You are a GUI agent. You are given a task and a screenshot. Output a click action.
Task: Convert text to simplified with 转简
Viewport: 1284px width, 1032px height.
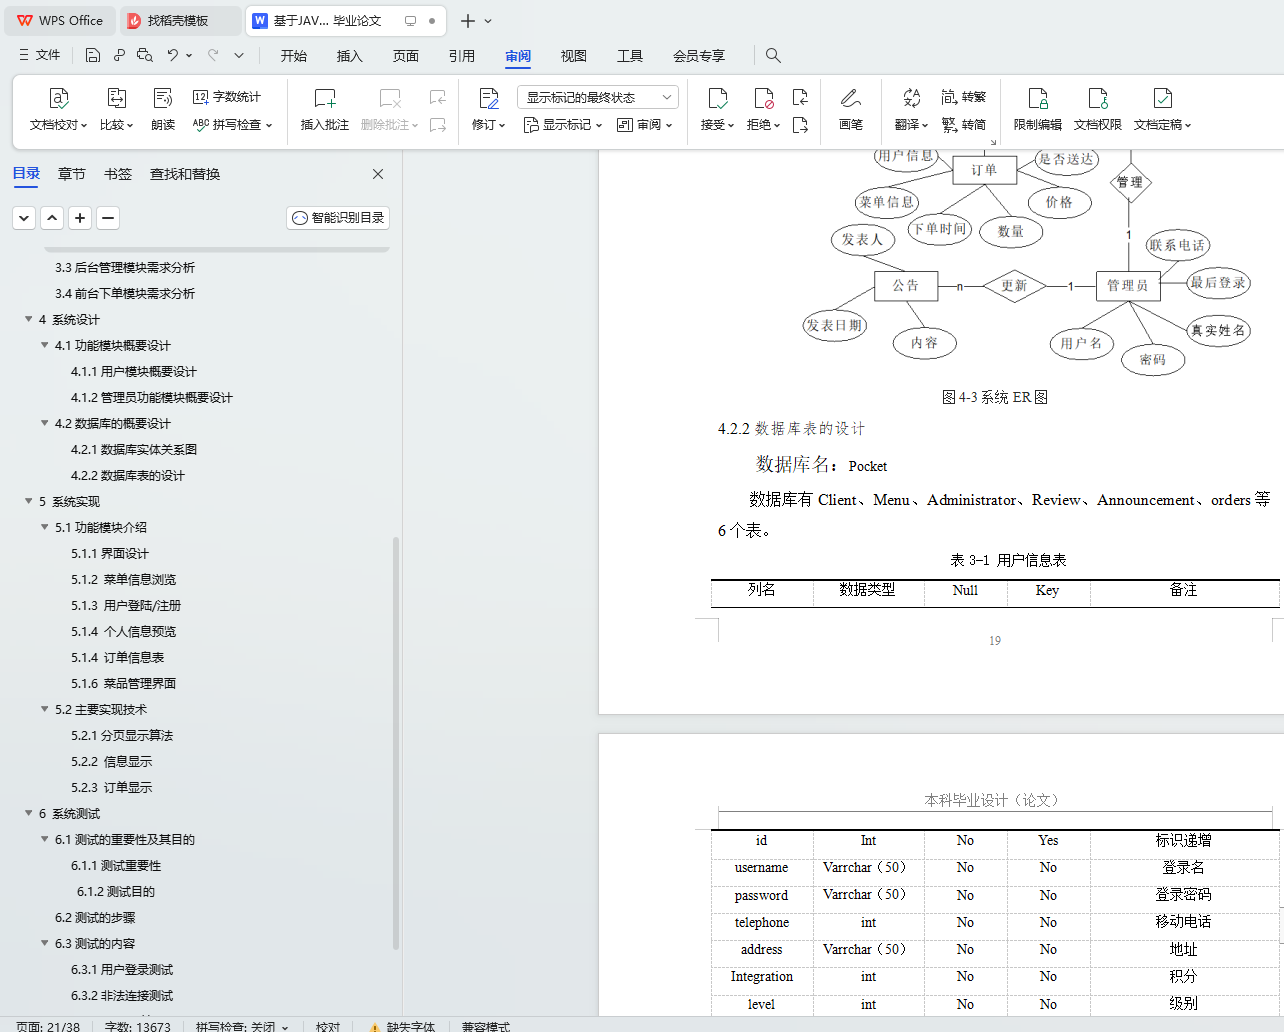[964, 125]
